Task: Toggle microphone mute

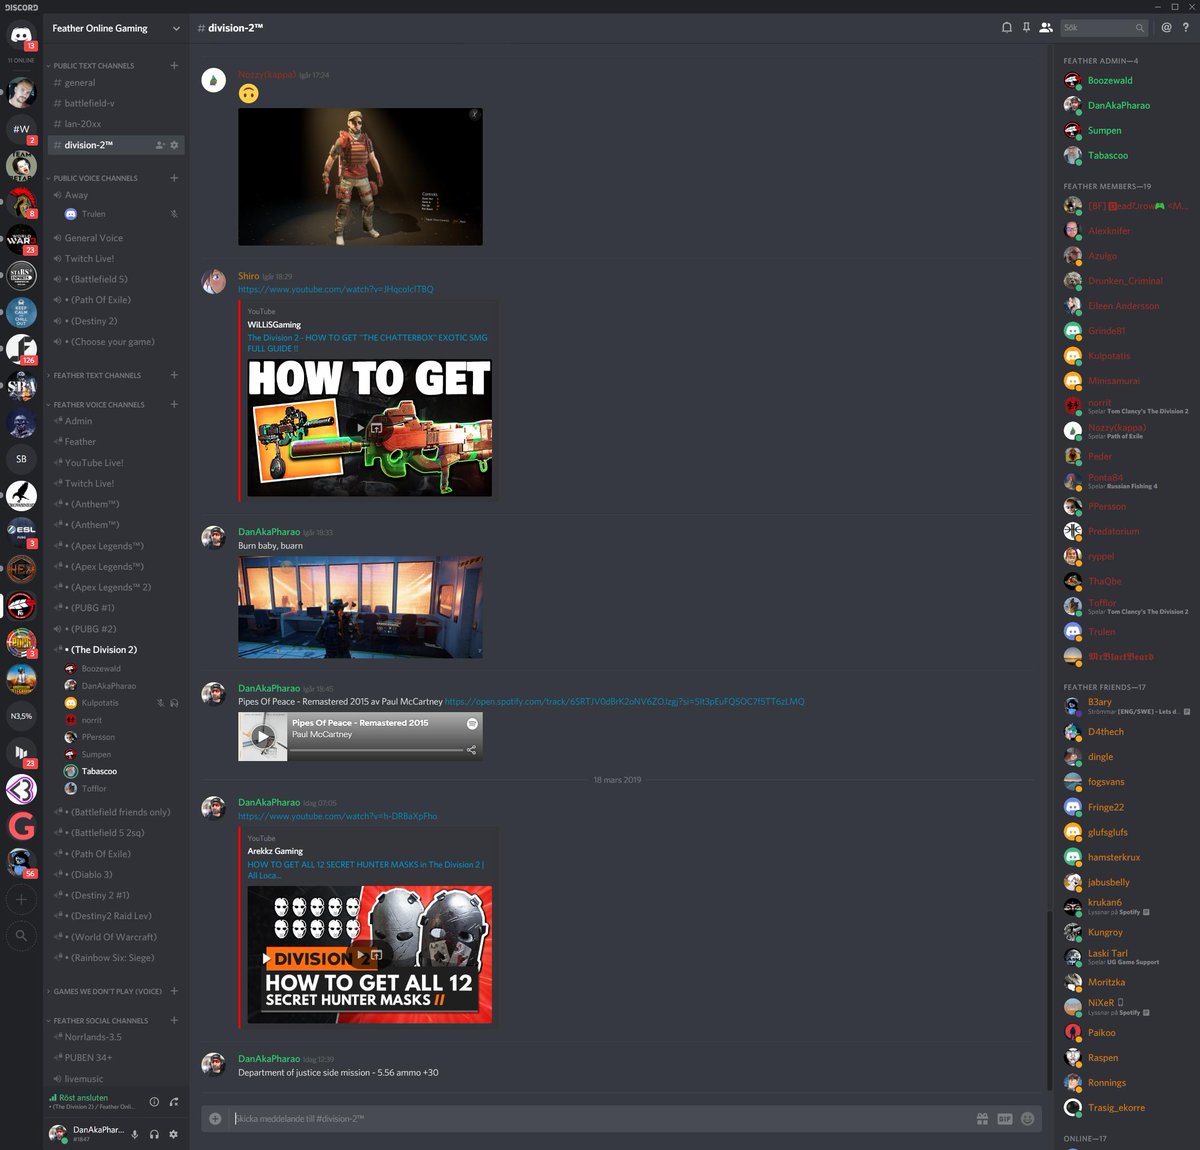Action: point(135,1134)
